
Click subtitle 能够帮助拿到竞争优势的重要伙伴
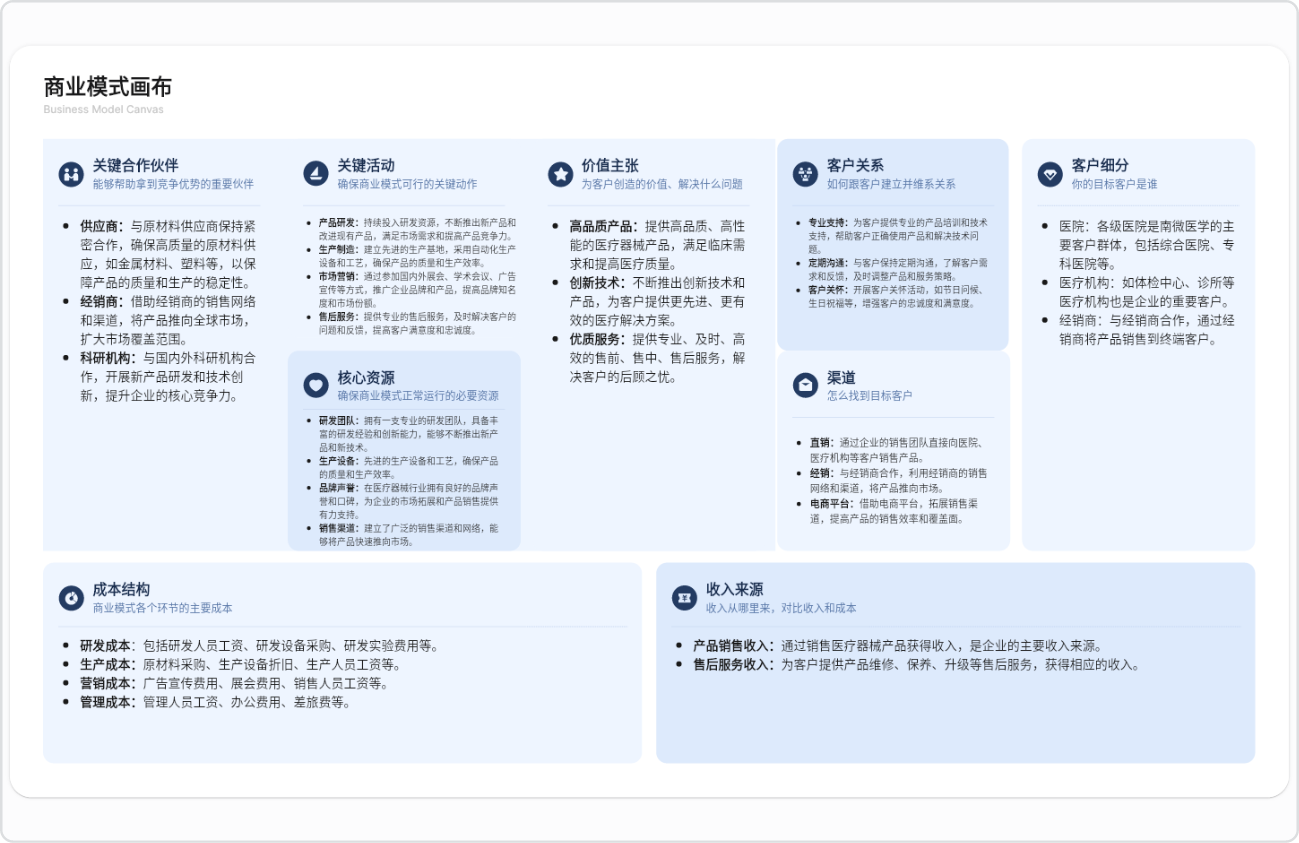coord(173,184)
